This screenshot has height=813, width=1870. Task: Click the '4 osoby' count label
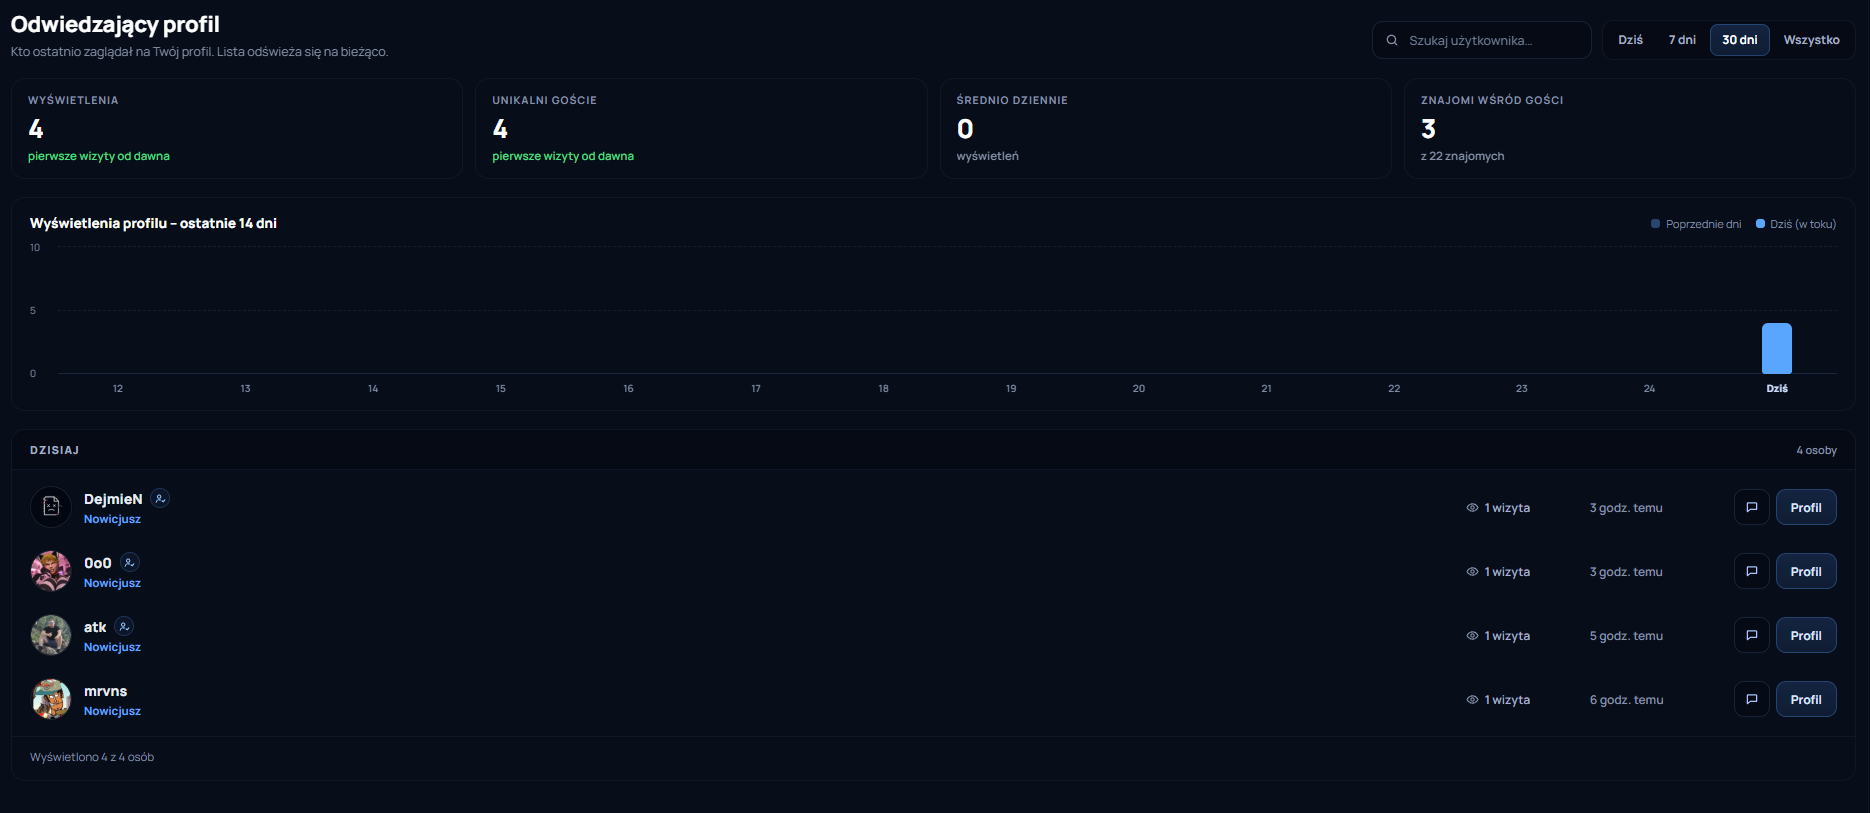pos(1816,450)
